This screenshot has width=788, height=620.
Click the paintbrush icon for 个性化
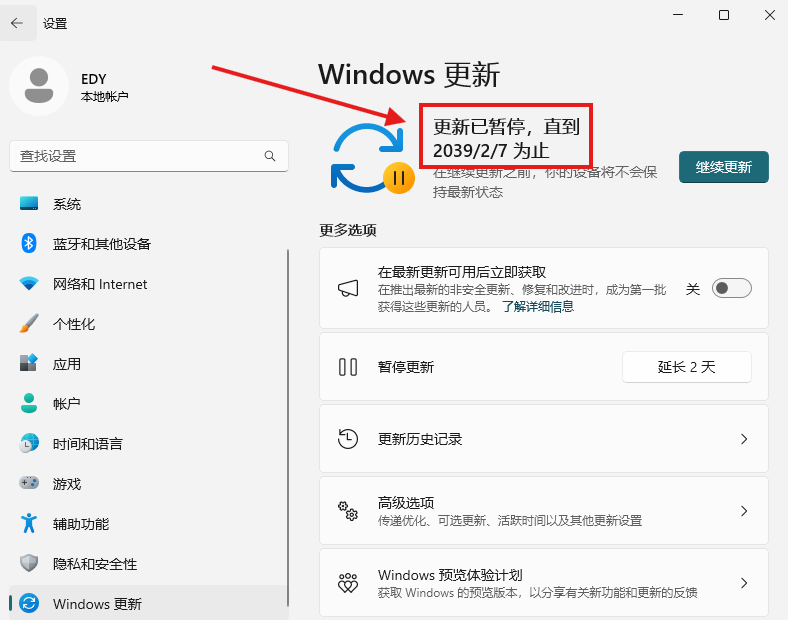click(x=29, y=324)
